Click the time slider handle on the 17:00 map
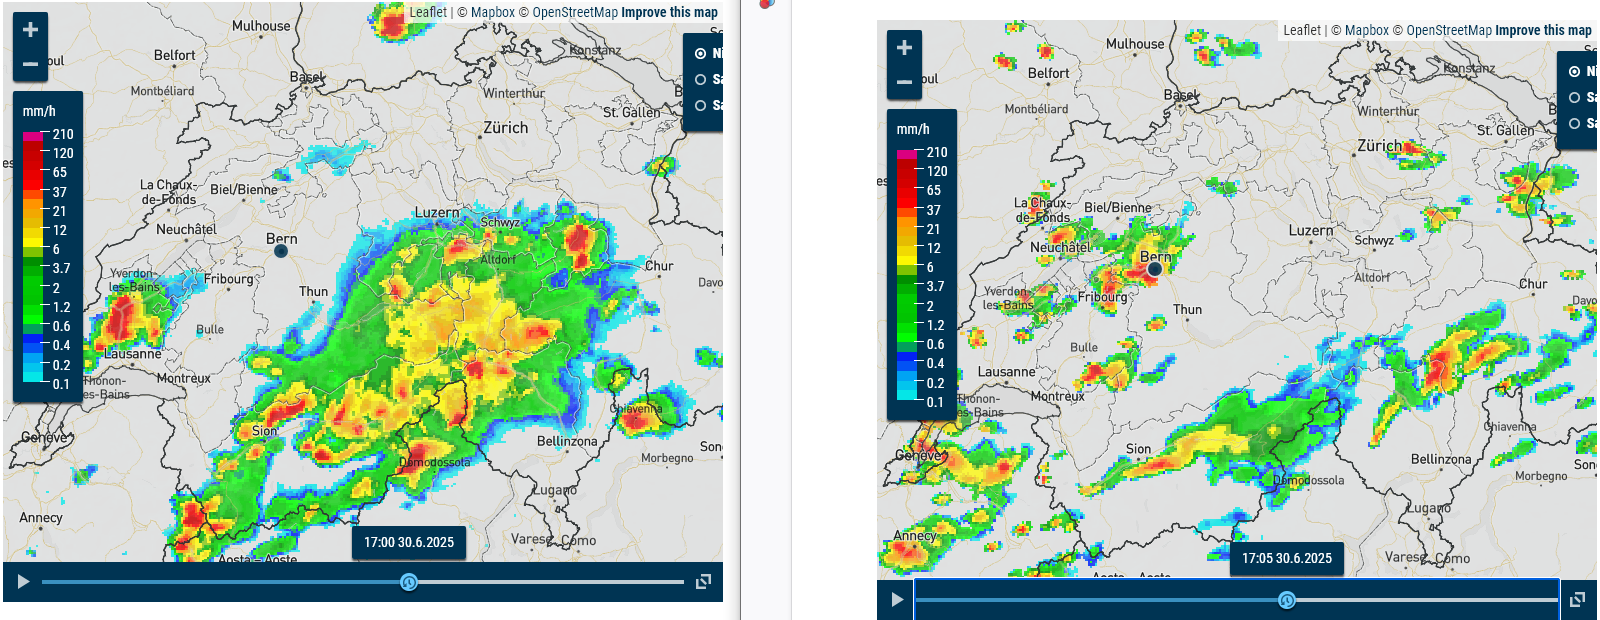 click(x=409, y=582)
